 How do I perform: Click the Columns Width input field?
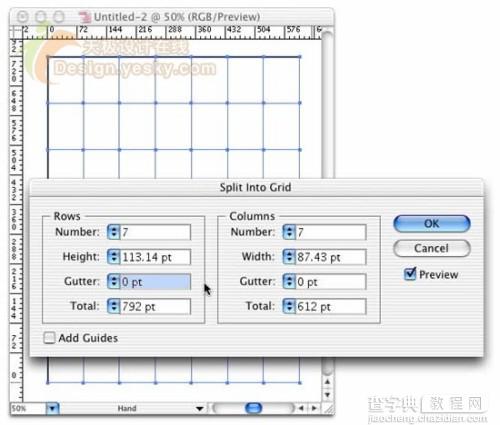pos(331,257)
